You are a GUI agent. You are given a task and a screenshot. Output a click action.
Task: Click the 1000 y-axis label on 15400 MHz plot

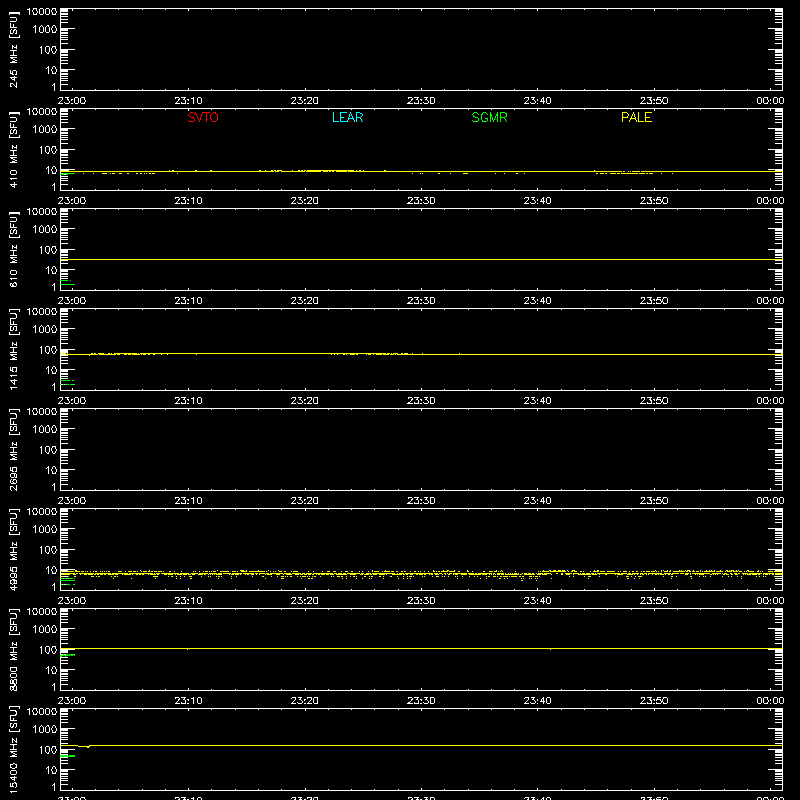(45, 730)
